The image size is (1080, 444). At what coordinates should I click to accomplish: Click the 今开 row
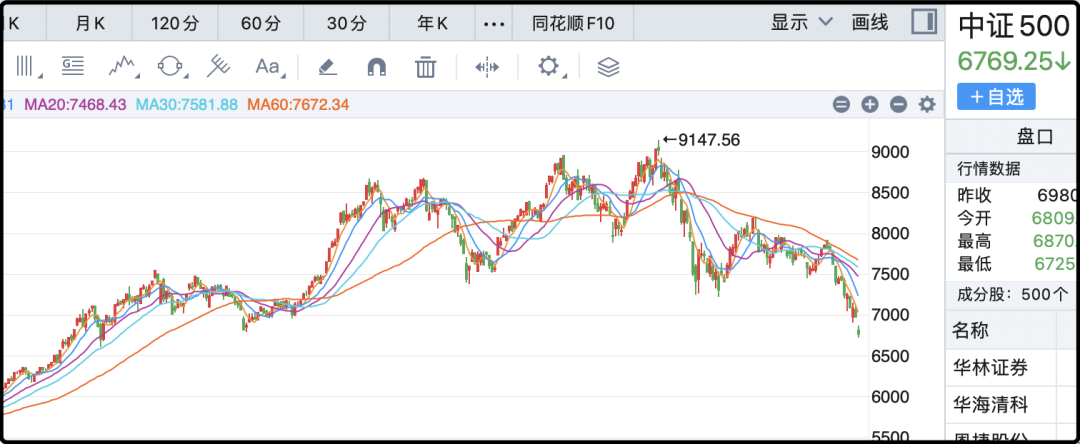1016,219
